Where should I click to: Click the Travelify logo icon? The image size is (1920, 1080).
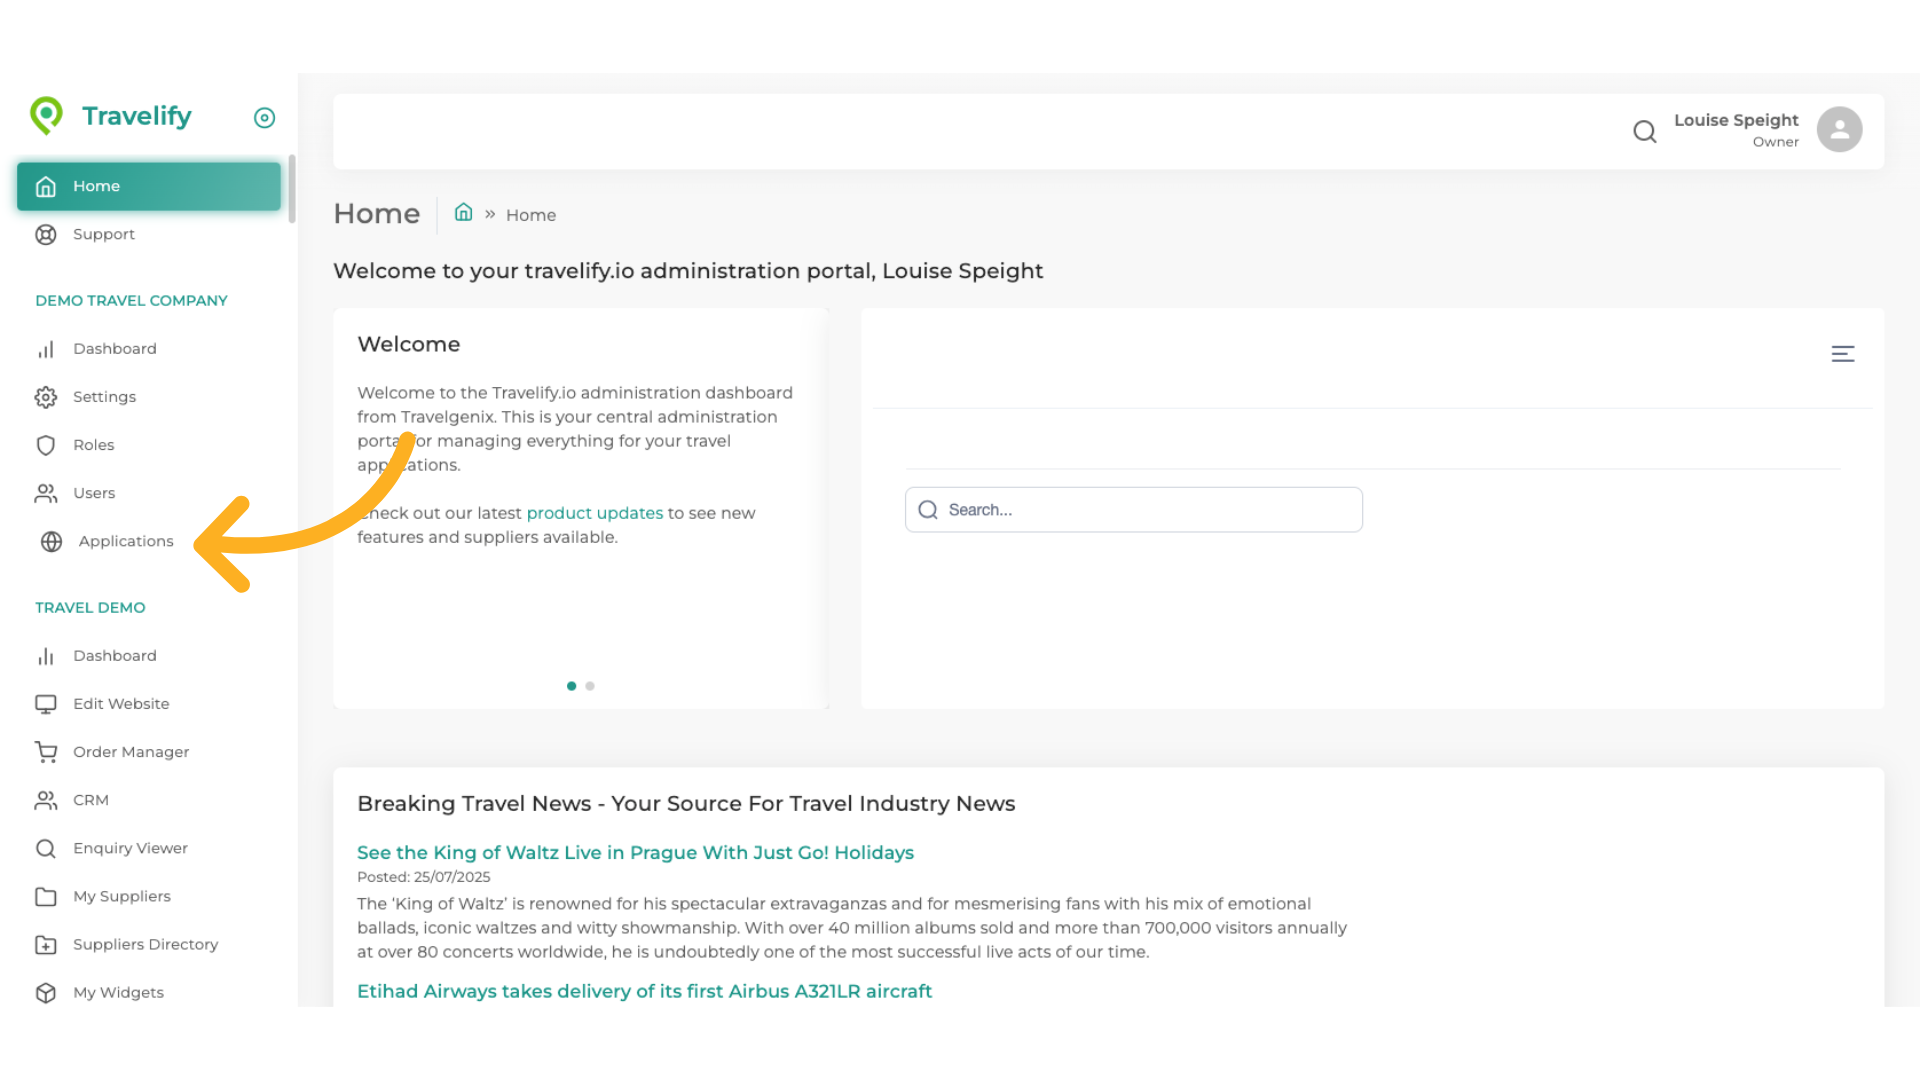46,116
